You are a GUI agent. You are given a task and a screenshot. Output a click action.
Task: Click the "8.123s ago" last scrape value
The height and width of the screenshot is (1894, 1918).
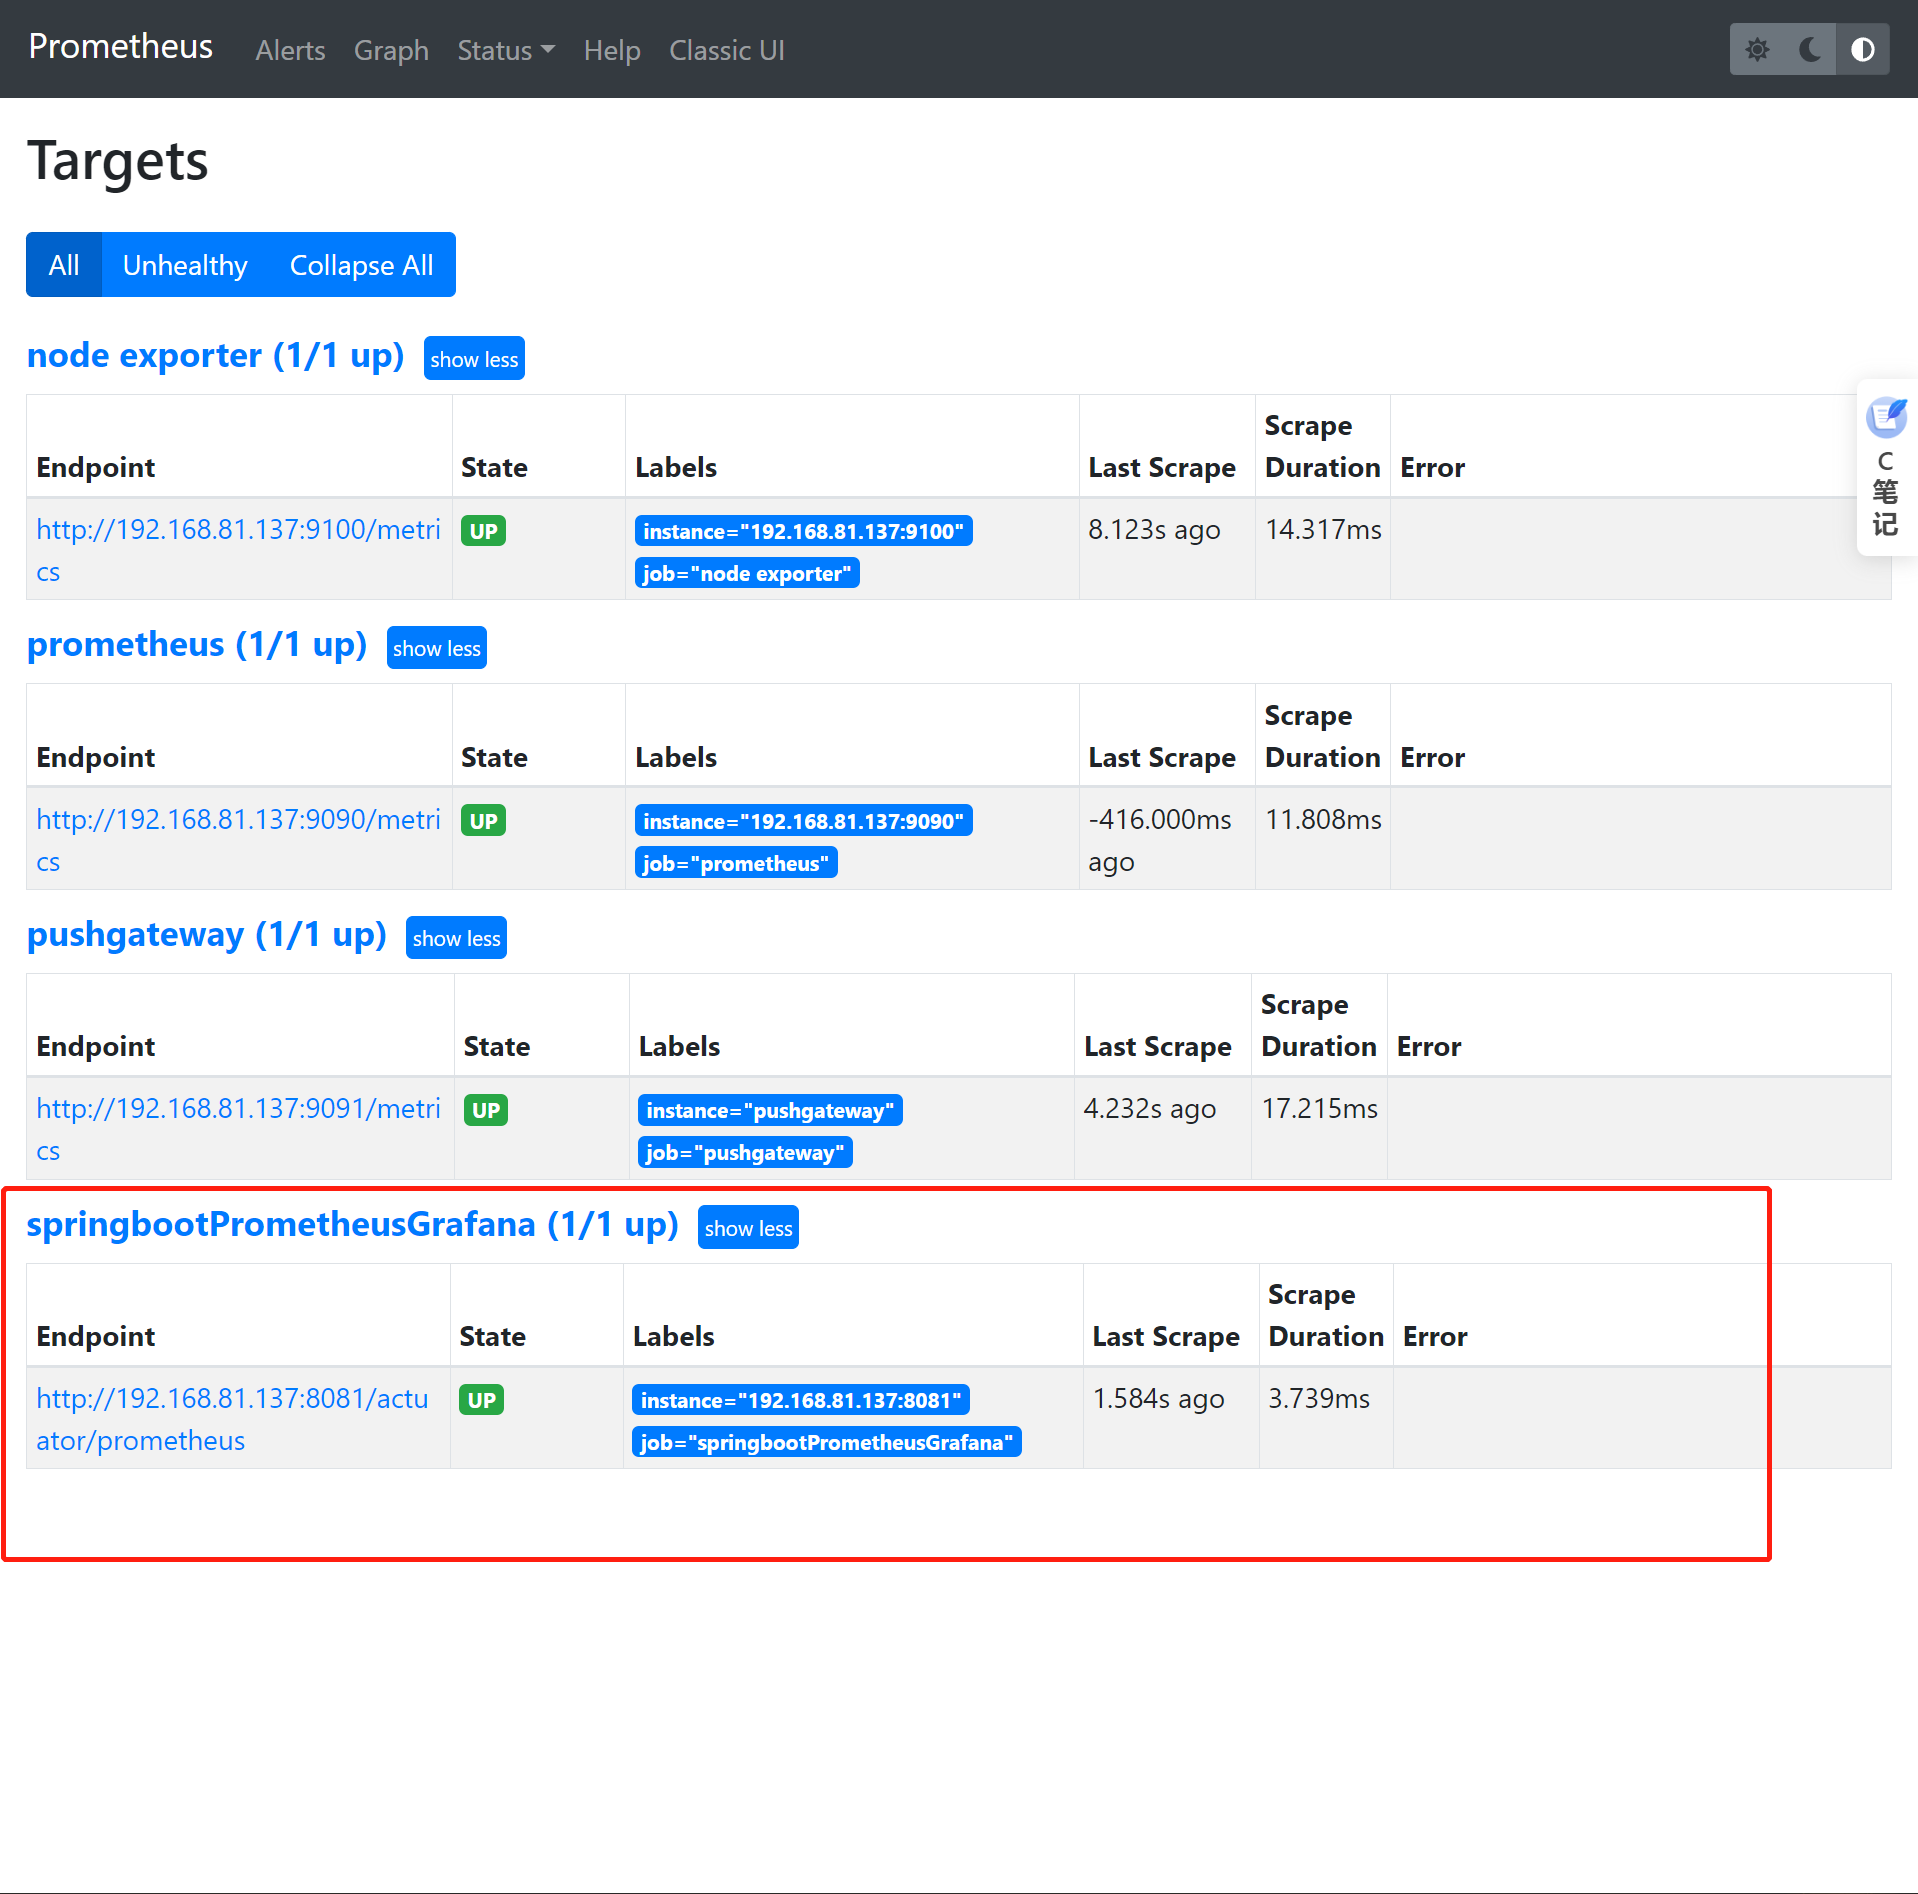click(1154, 530)
